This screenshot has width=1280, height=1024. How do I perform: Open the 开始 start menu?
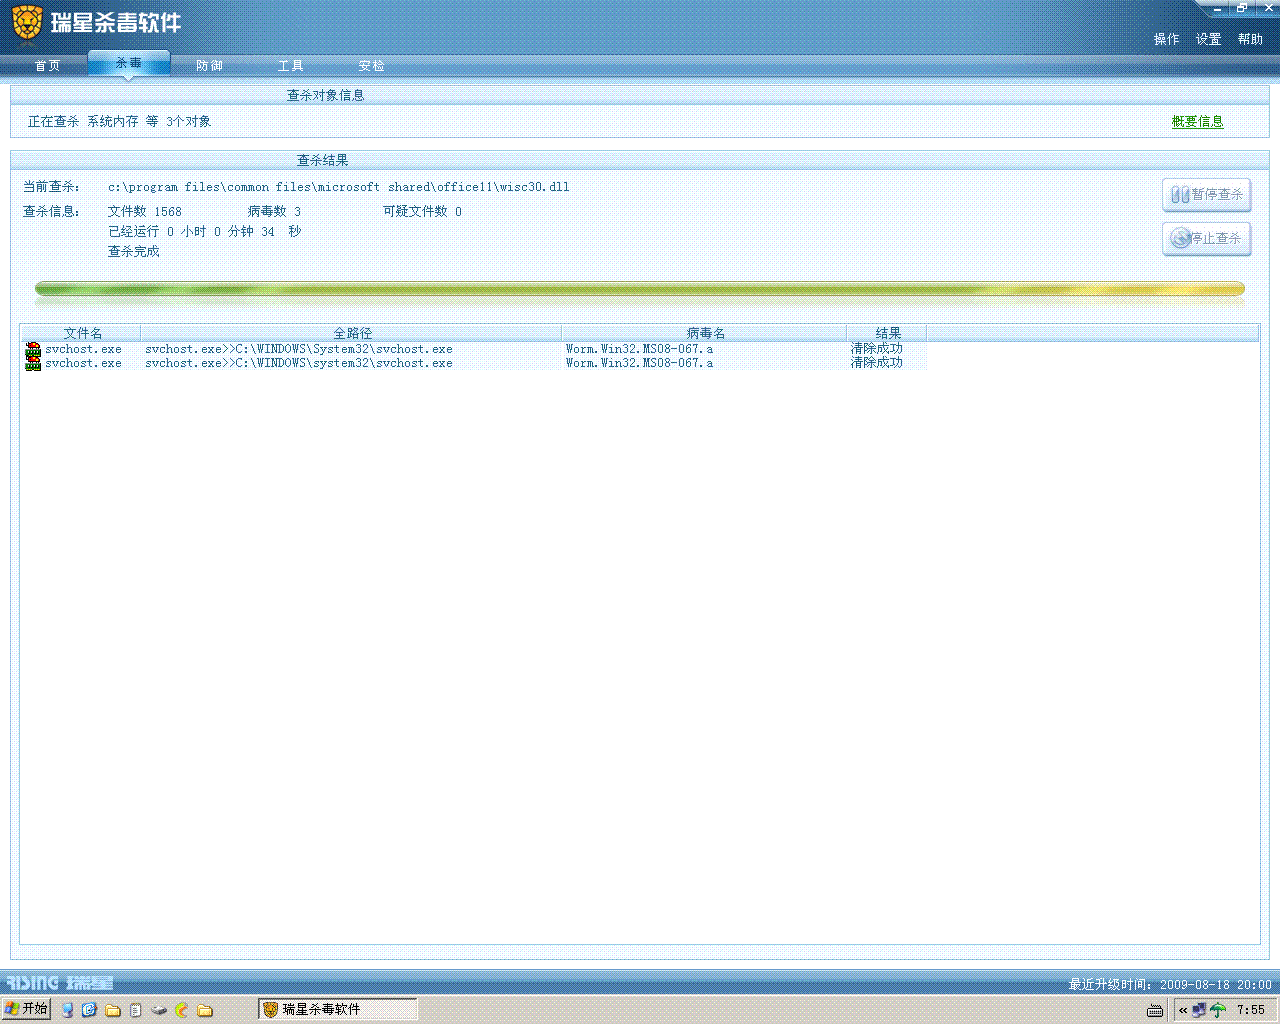point(26,1009)
